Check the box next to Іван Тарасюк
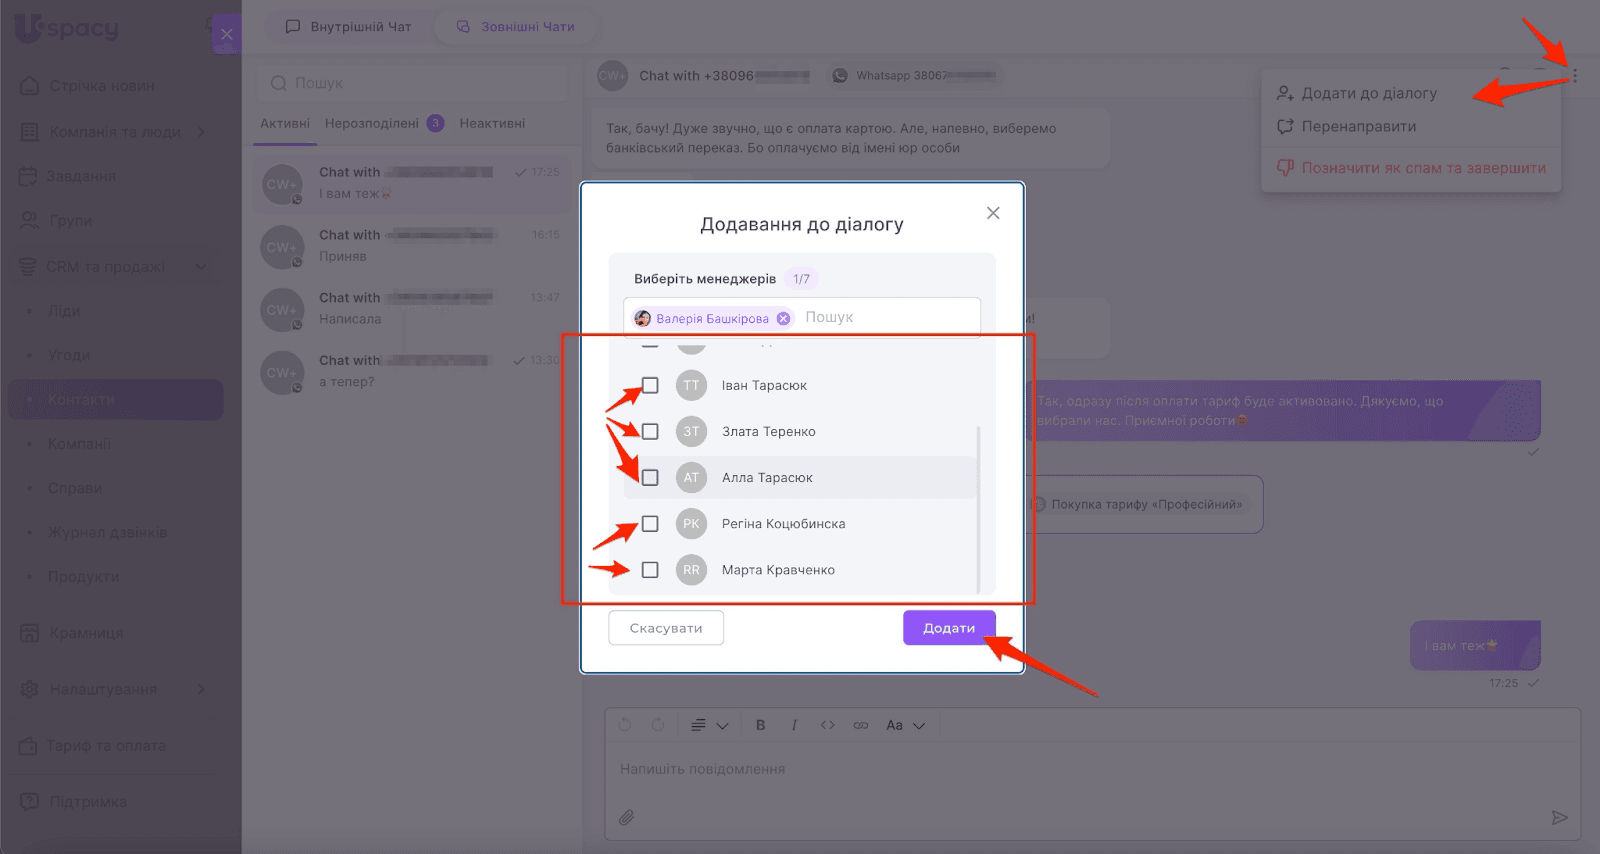The image size is (1600, 854). point(650,385)
